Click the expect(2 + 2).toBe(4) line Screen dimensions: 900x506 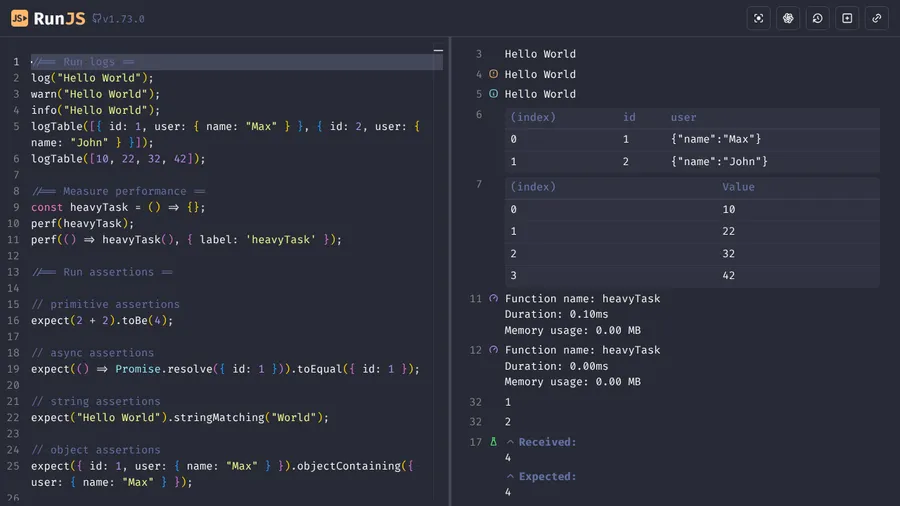coord(102,320)
